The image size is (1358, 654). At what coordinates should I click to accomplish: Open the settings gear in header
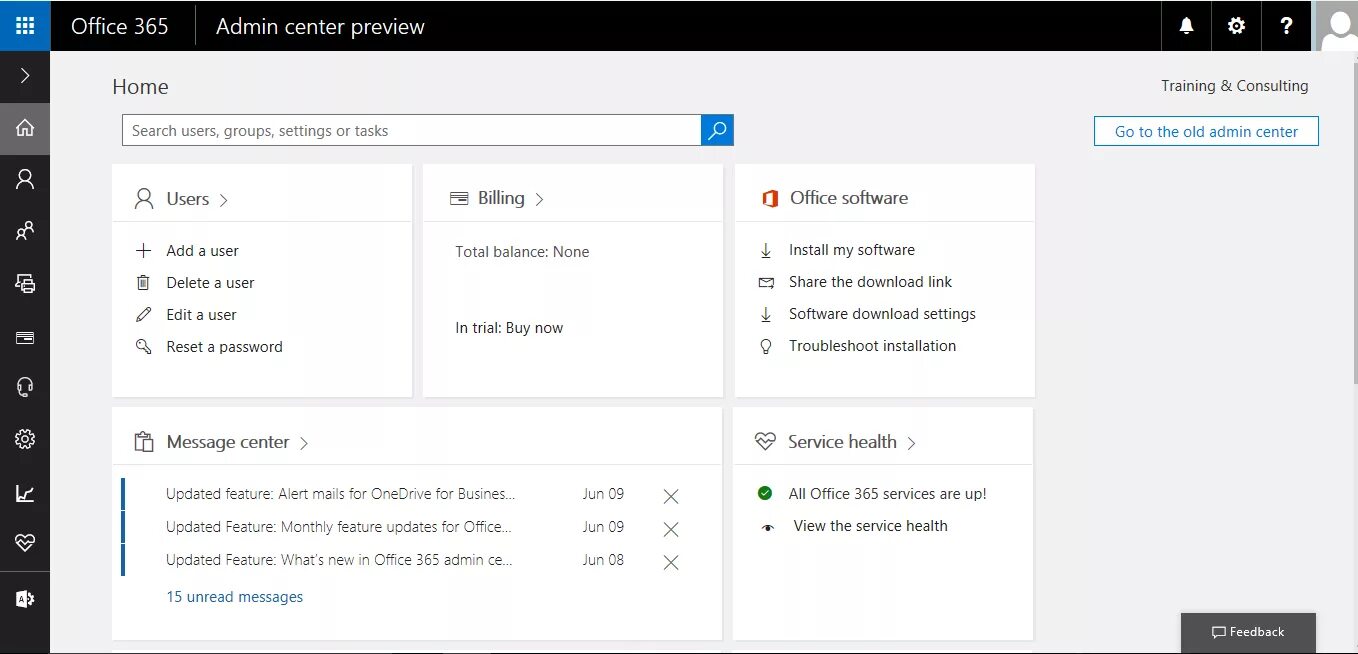click(1236, 26)
